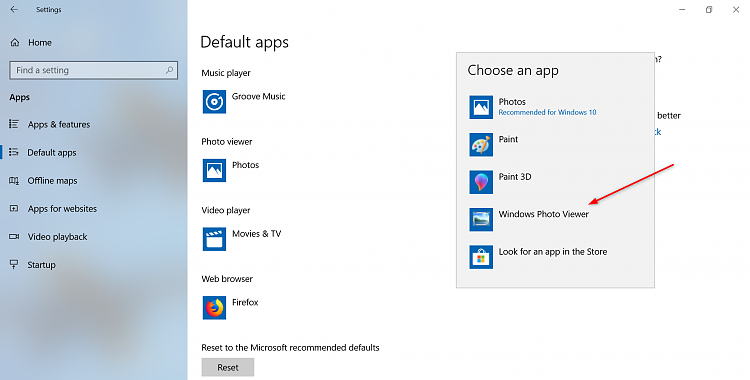This screenshot has width=750, height=380.
Task: Click the Paint palette icon
Action: [x=481, y=145]
